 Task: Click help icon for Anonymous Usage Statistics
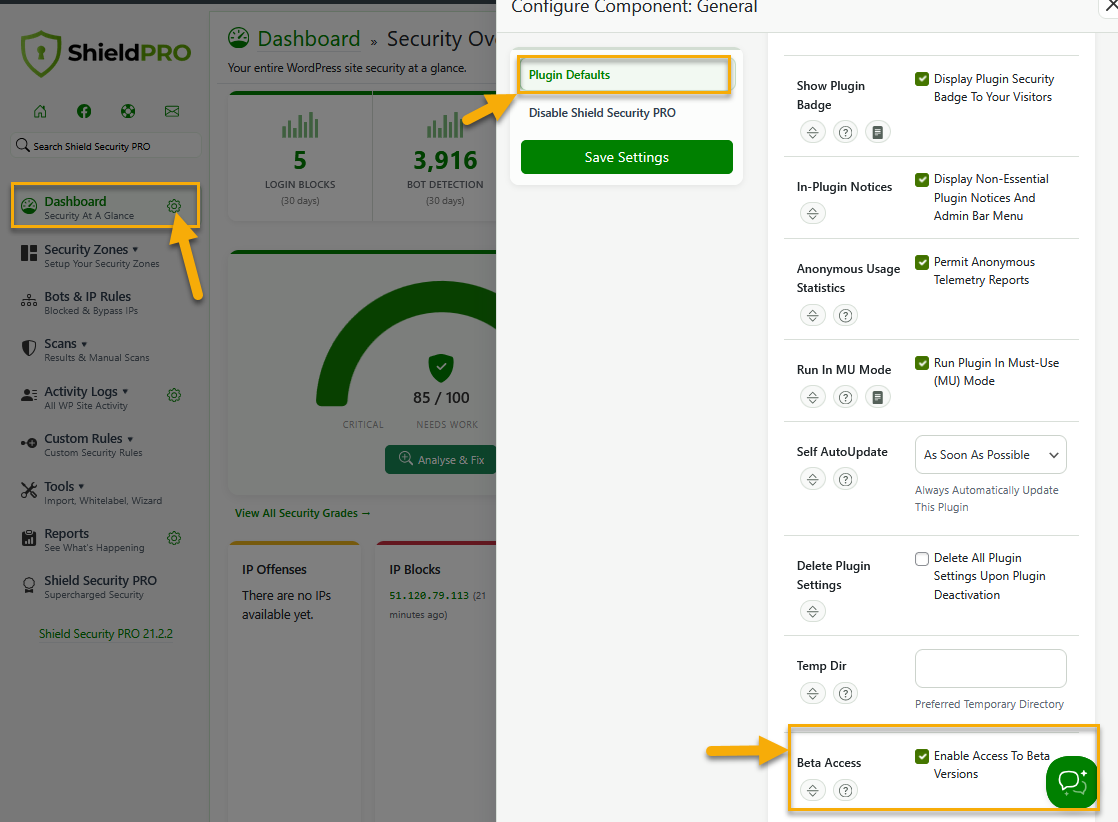pos(845,315)
